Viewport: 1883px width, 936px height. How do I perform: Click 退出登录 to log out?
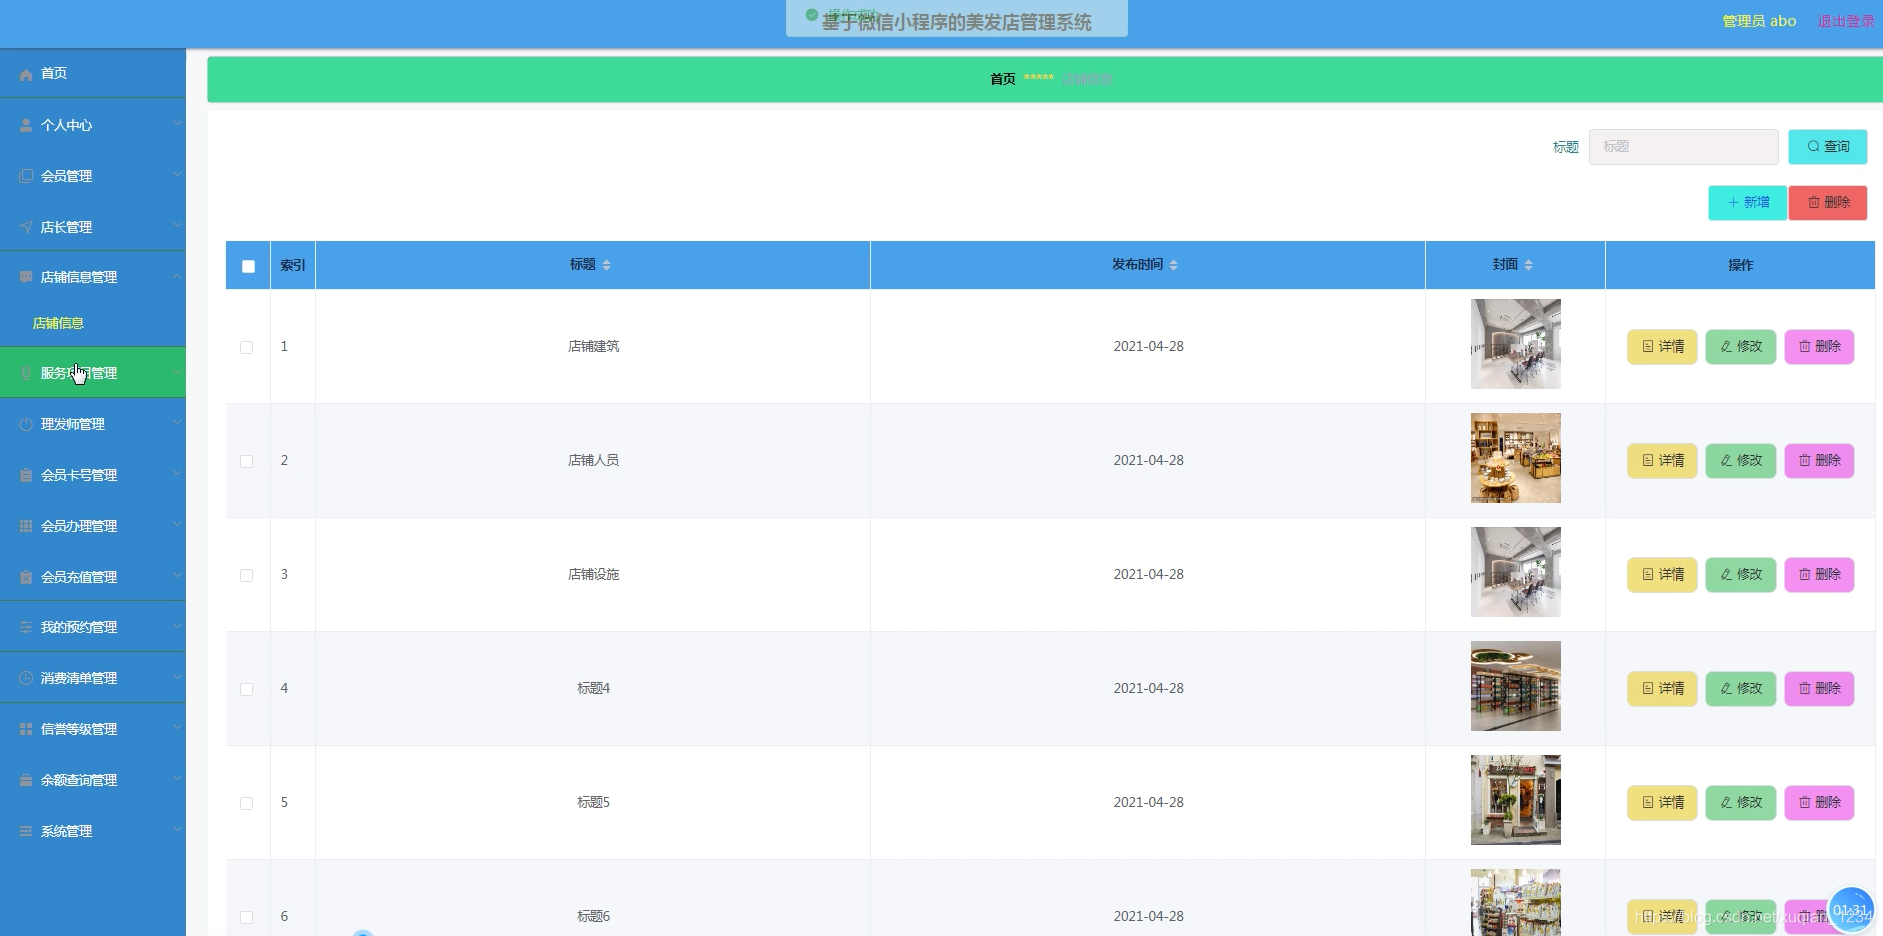click(x=1845, y=21)
